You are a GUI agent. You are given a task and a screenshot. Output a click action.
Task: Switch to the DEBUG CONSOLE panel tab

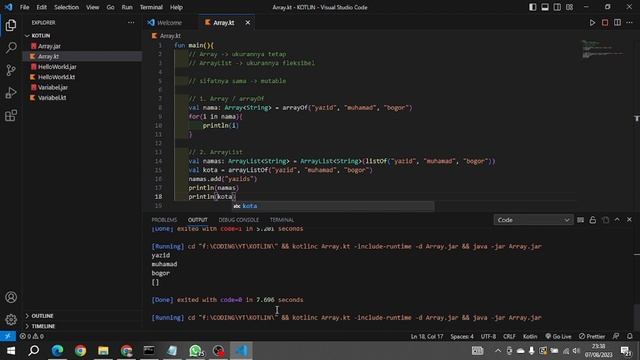pyautogui.click(x=239, y=220)
